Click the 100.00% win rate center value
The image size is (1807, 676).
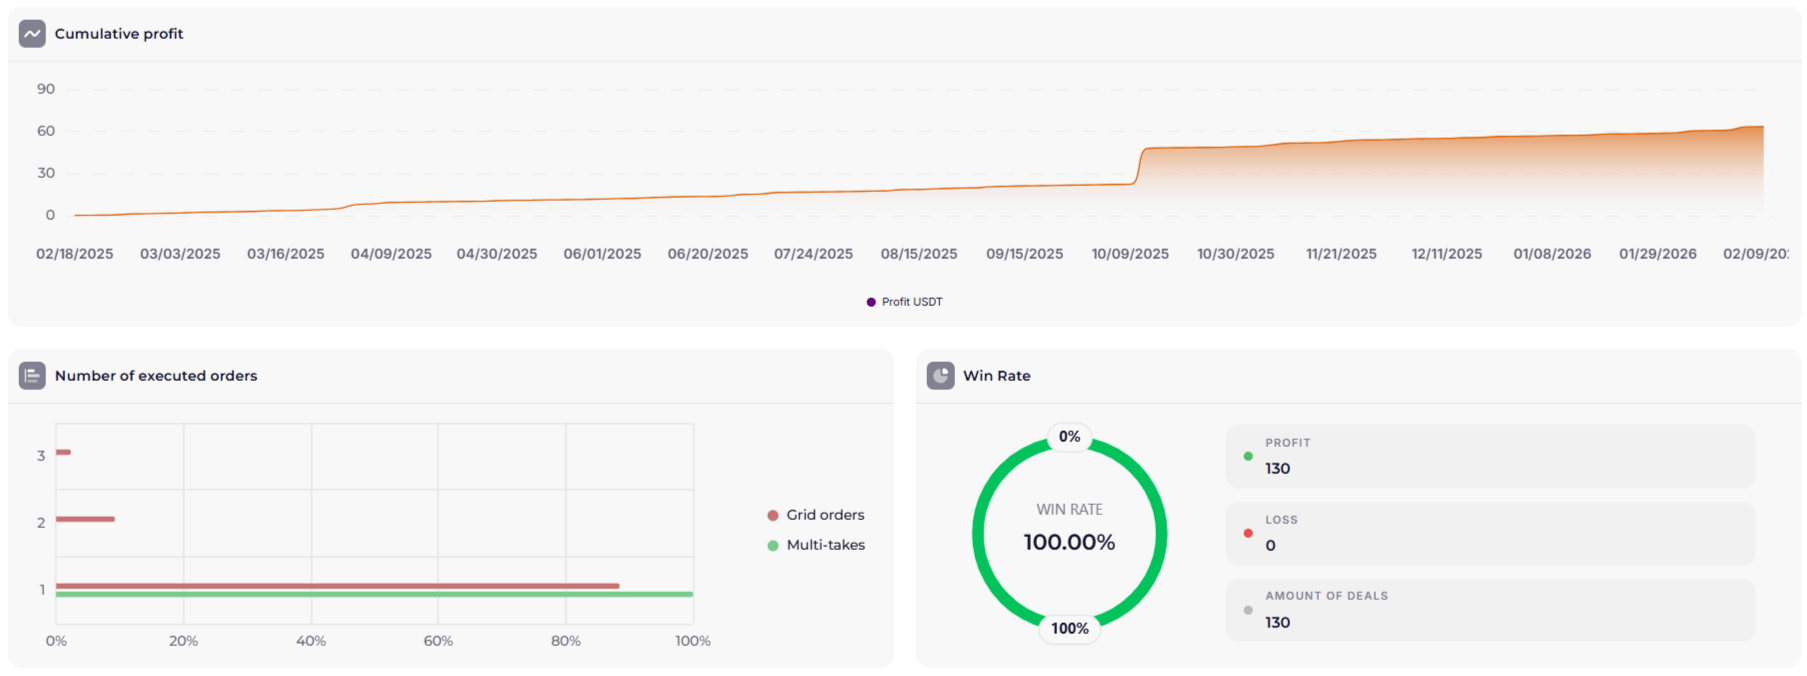pyautogui.click(x=1069, y=543)
